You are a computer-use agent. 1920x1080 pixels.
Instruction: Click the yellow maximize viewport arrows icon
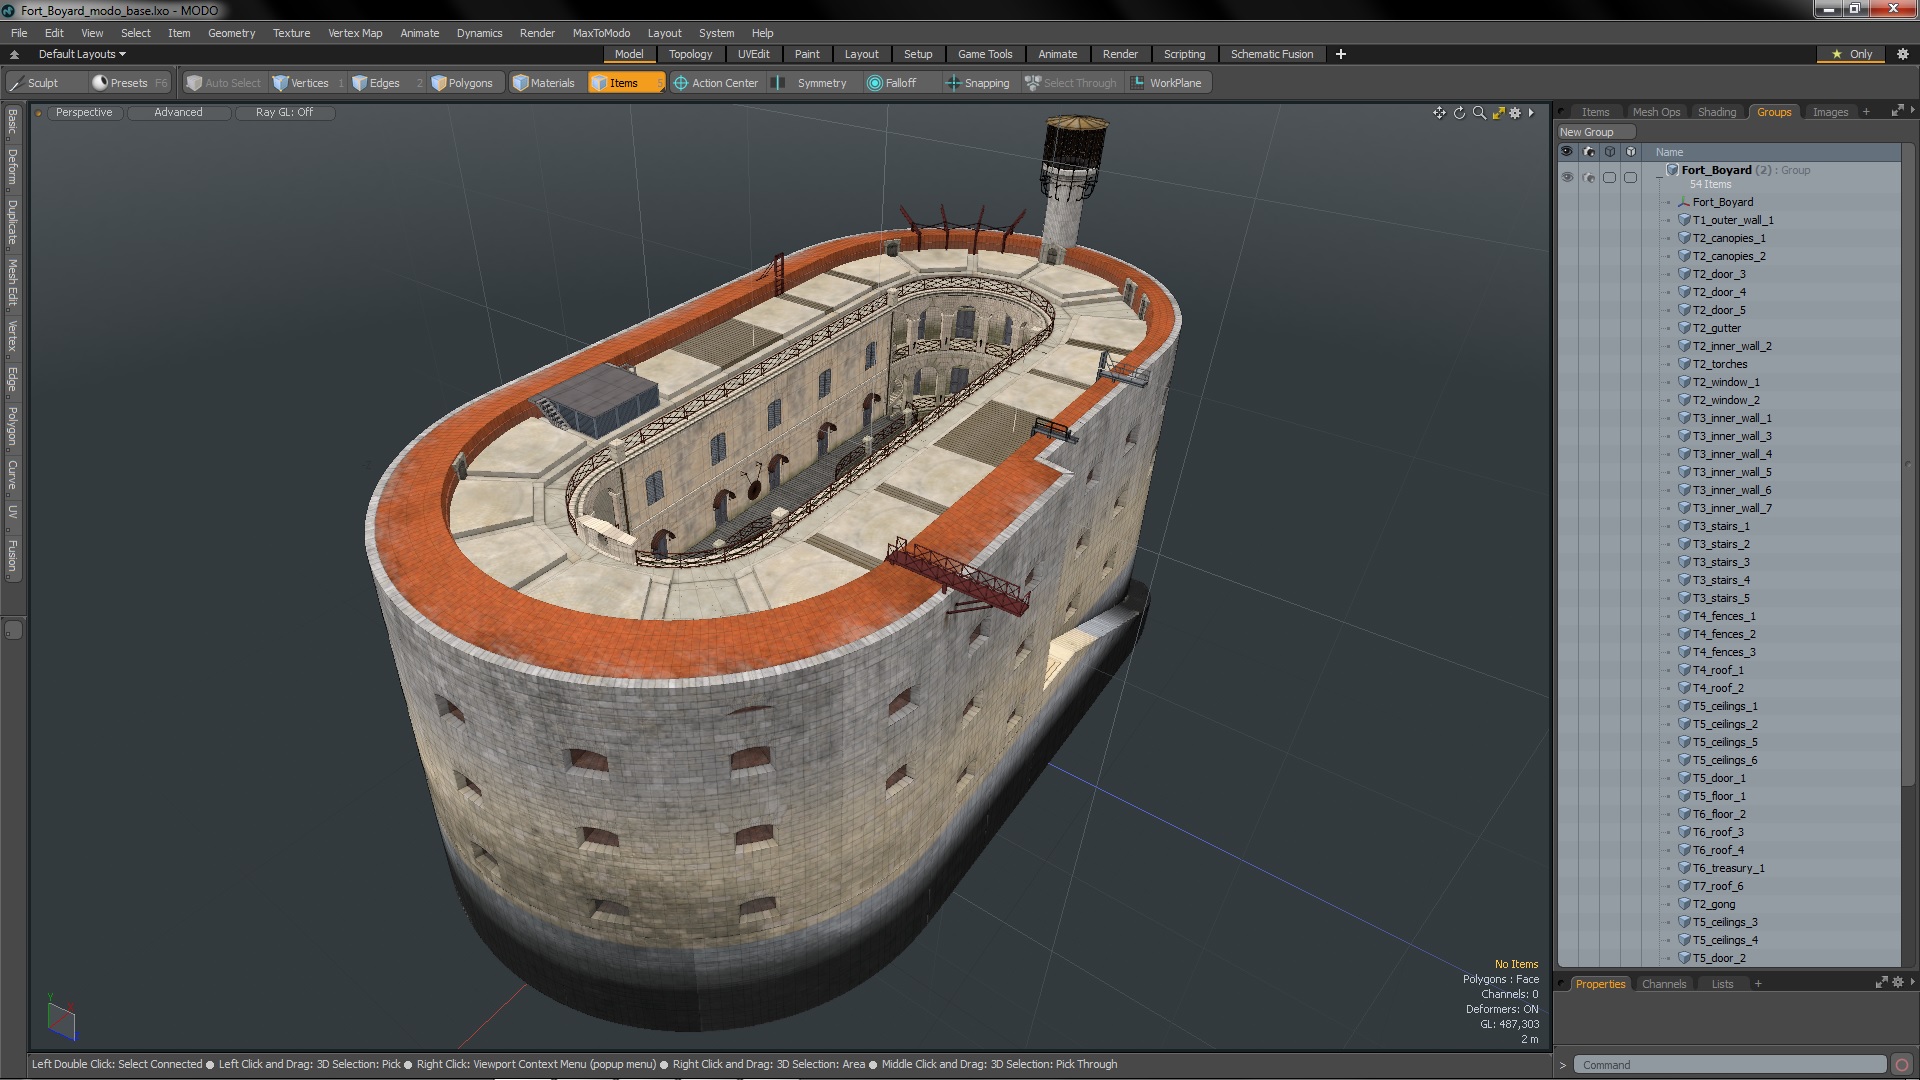click(1498, 113)
